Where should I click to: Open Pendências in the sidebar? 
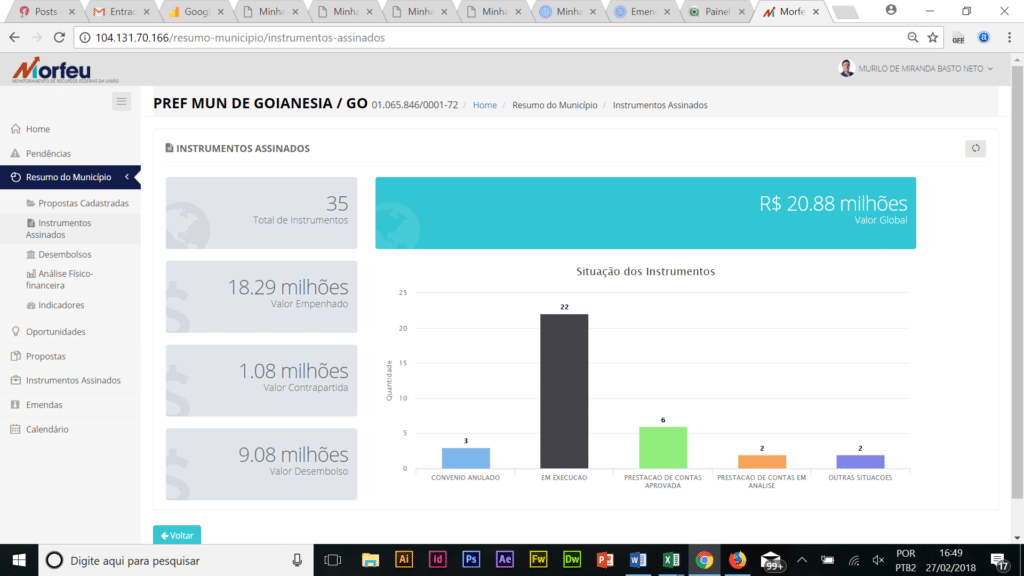(48, 154)
